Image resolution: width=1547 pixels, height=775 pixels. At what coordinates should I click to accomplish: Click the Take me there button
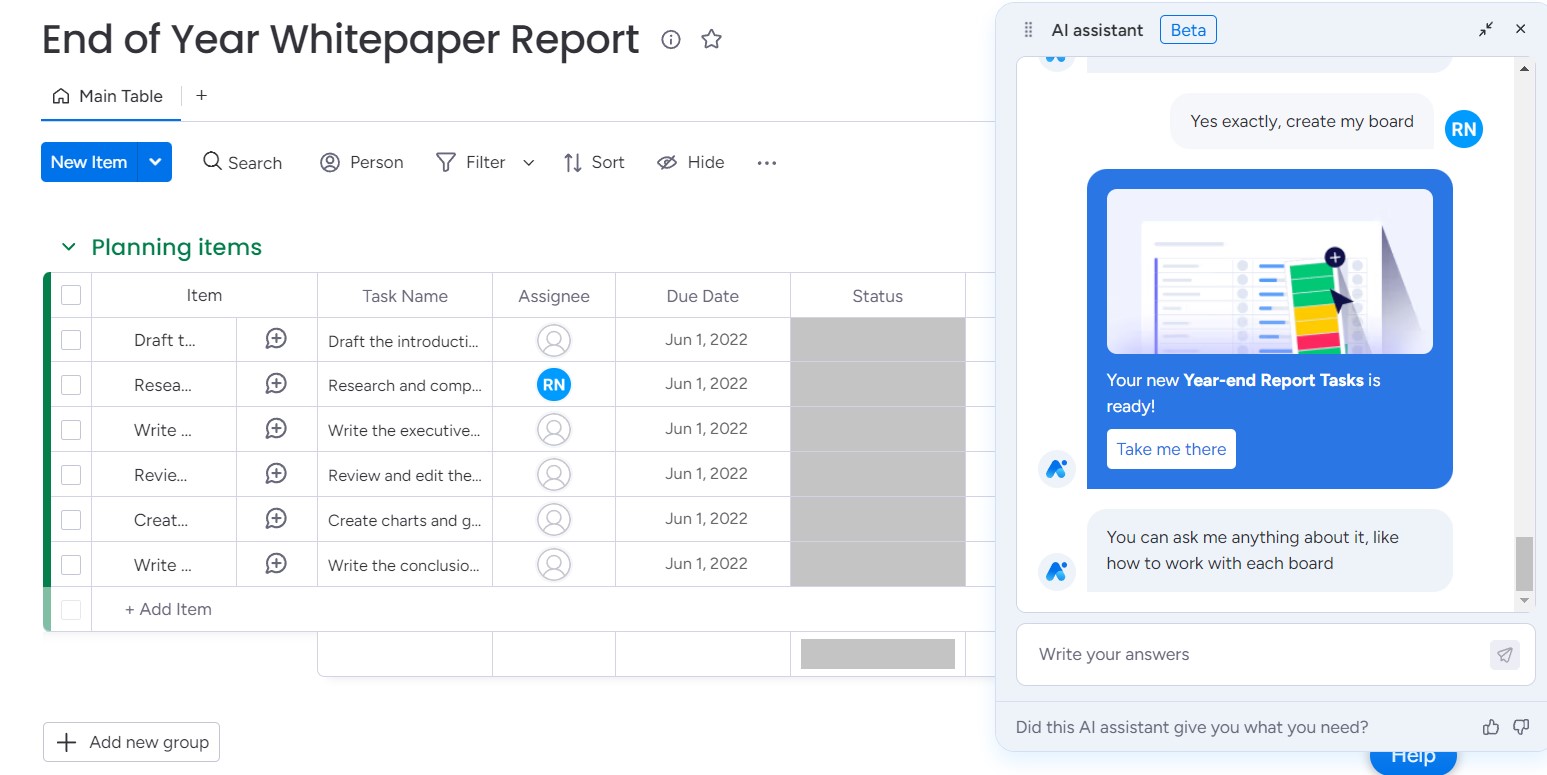1171,449
